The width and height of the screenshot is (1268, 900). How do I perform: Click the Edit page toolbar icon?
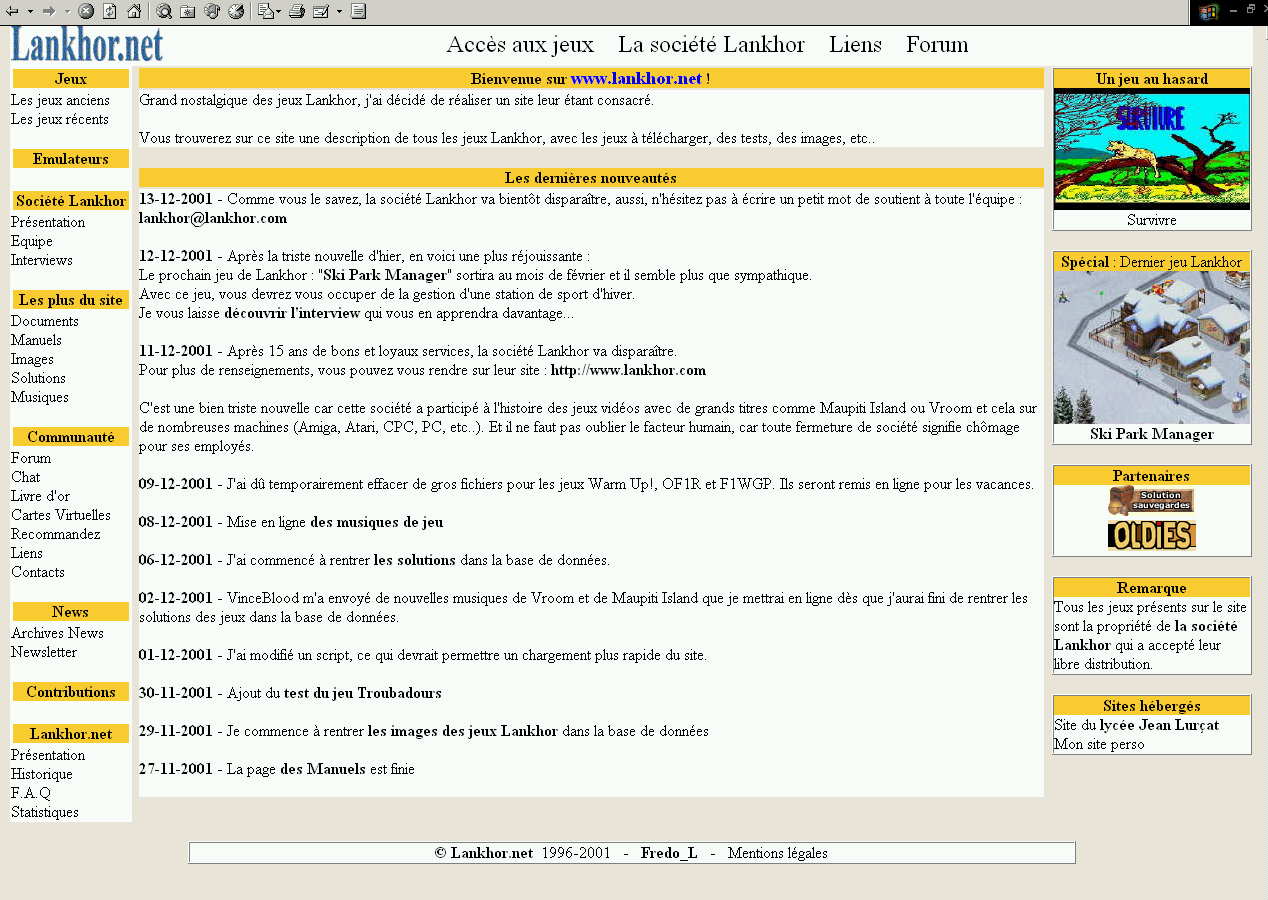[320, 12]
